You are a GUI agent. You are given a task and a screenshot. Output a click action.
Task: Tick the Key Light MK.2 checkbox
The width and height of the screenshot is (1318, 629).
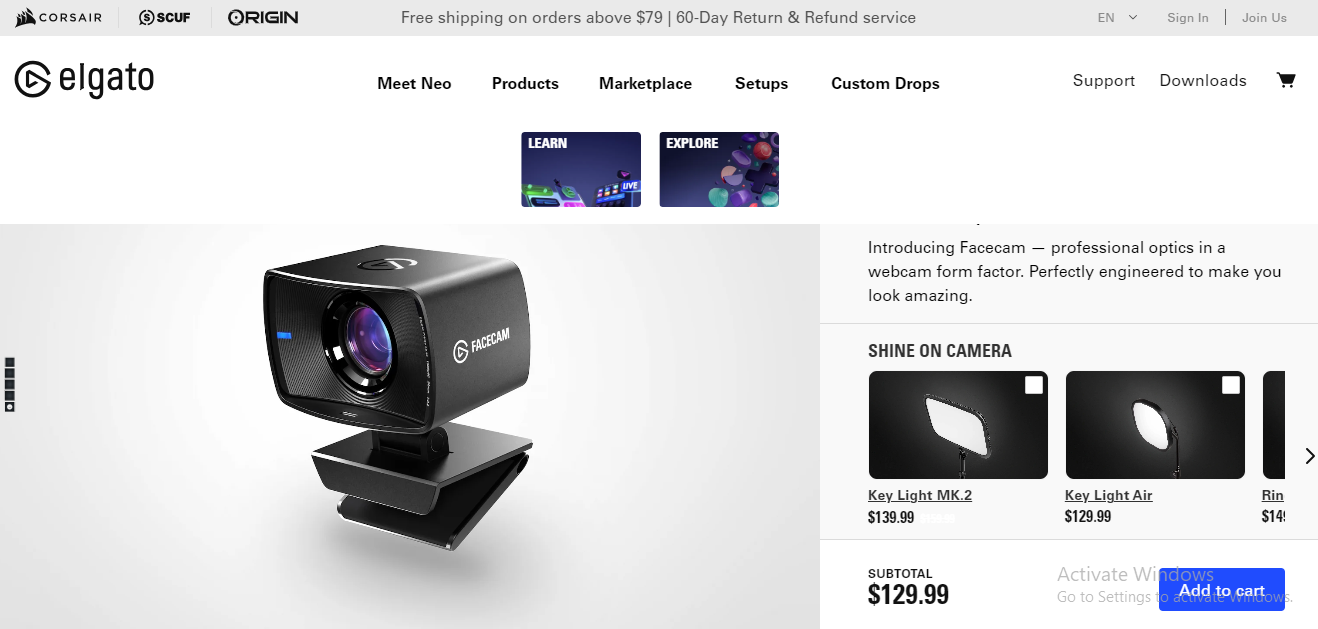(1034, 385)
